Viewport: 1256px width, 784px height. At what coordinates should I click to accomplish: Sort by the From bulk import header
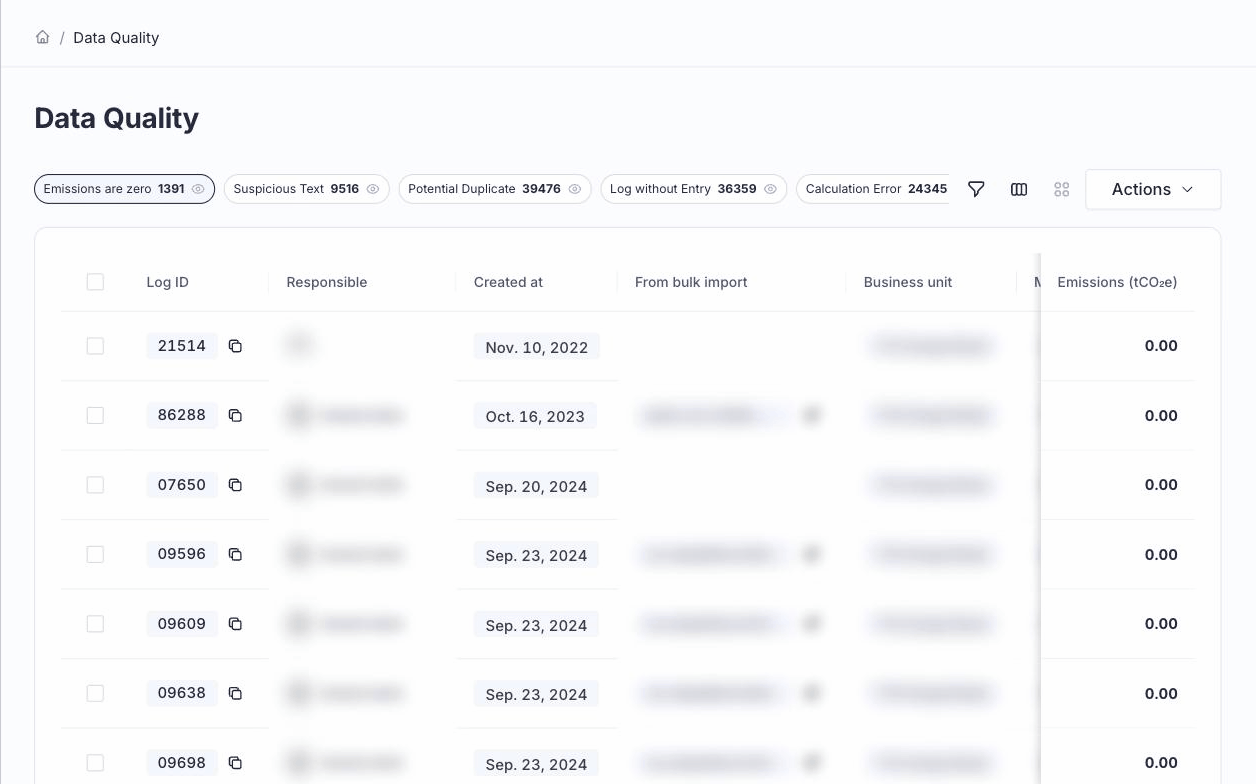[x=691, y=282]
